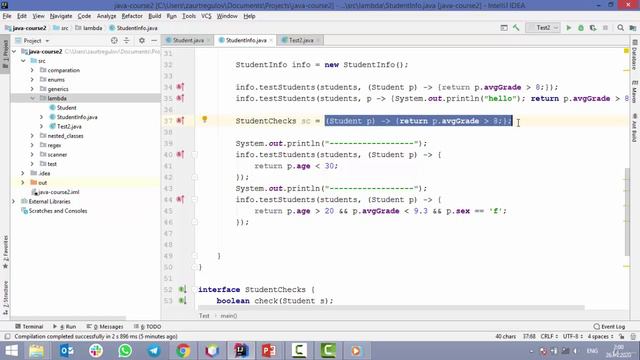Open WhatsApp from the taskbar

click(125, 351)
